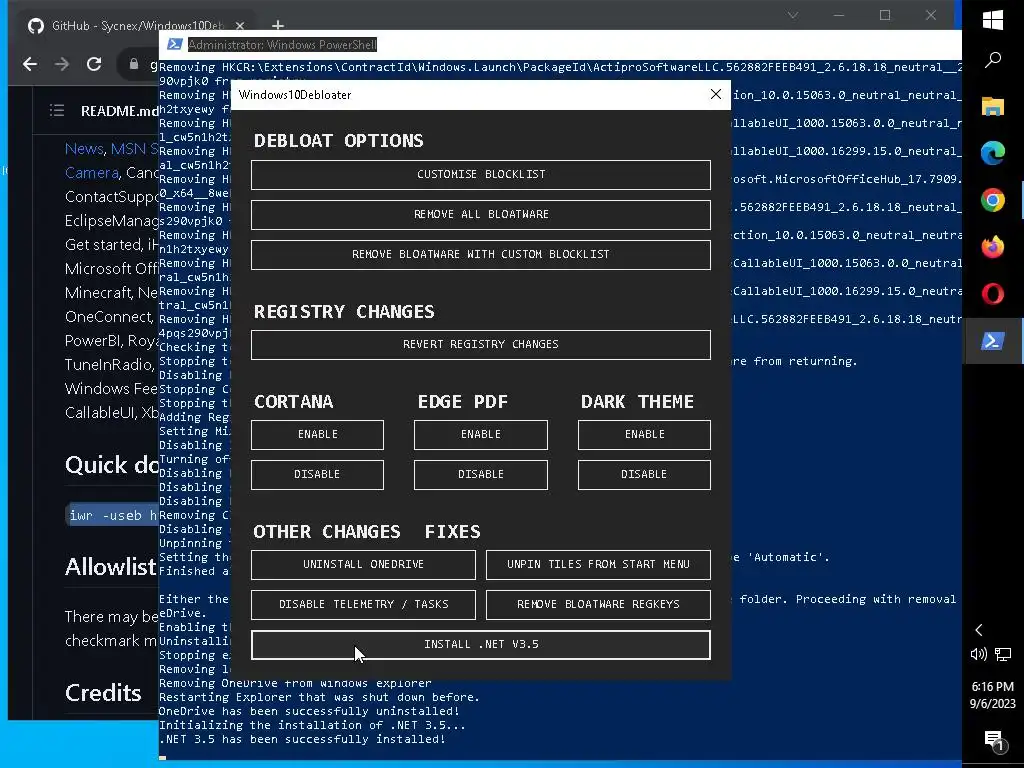Click the browser back arrow

point(30,64)
